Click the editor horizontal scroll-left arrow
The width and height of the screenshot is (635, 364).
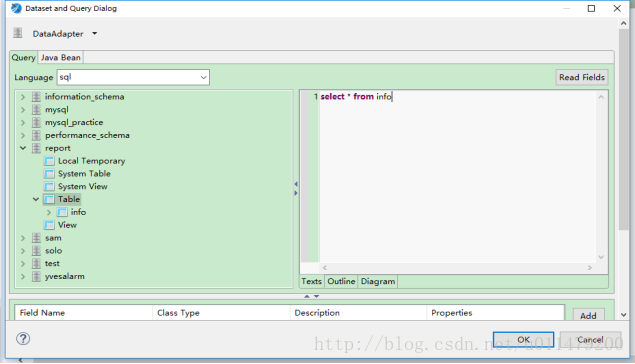(x=325, y=268)
